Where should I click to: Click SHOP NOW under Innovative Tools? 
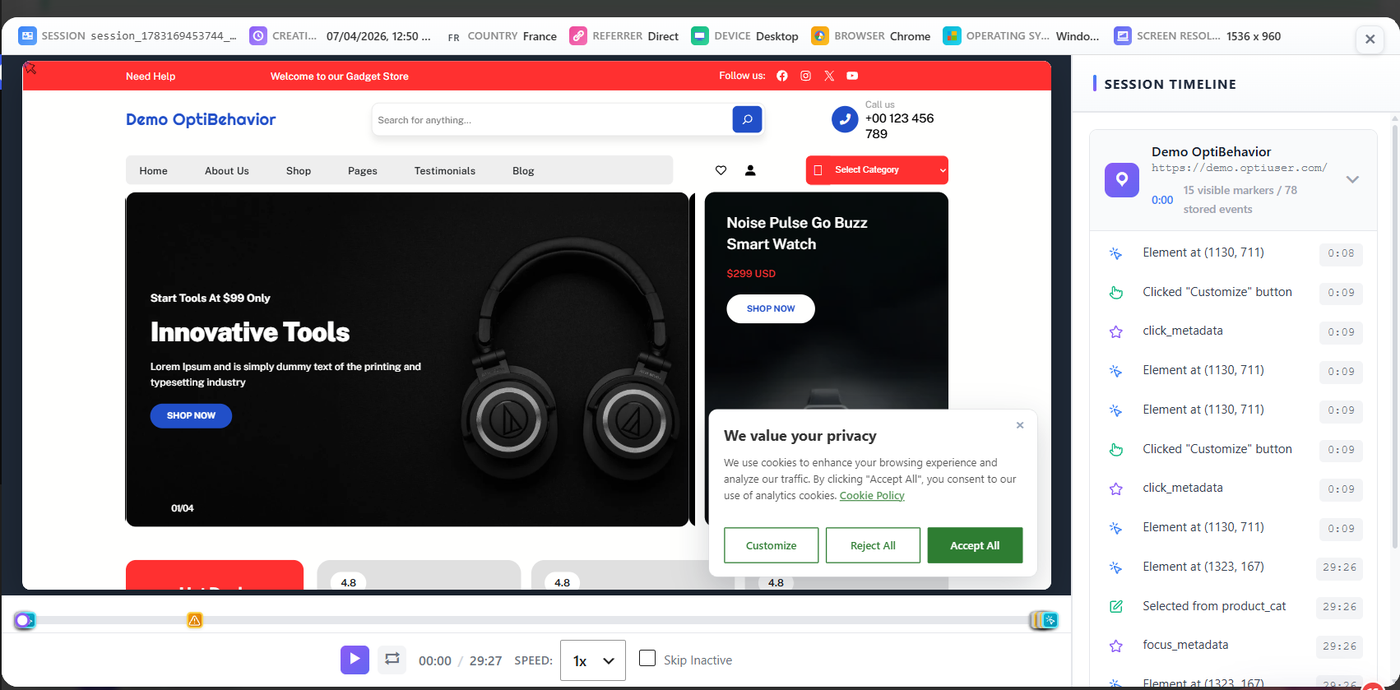pos(191,415)
